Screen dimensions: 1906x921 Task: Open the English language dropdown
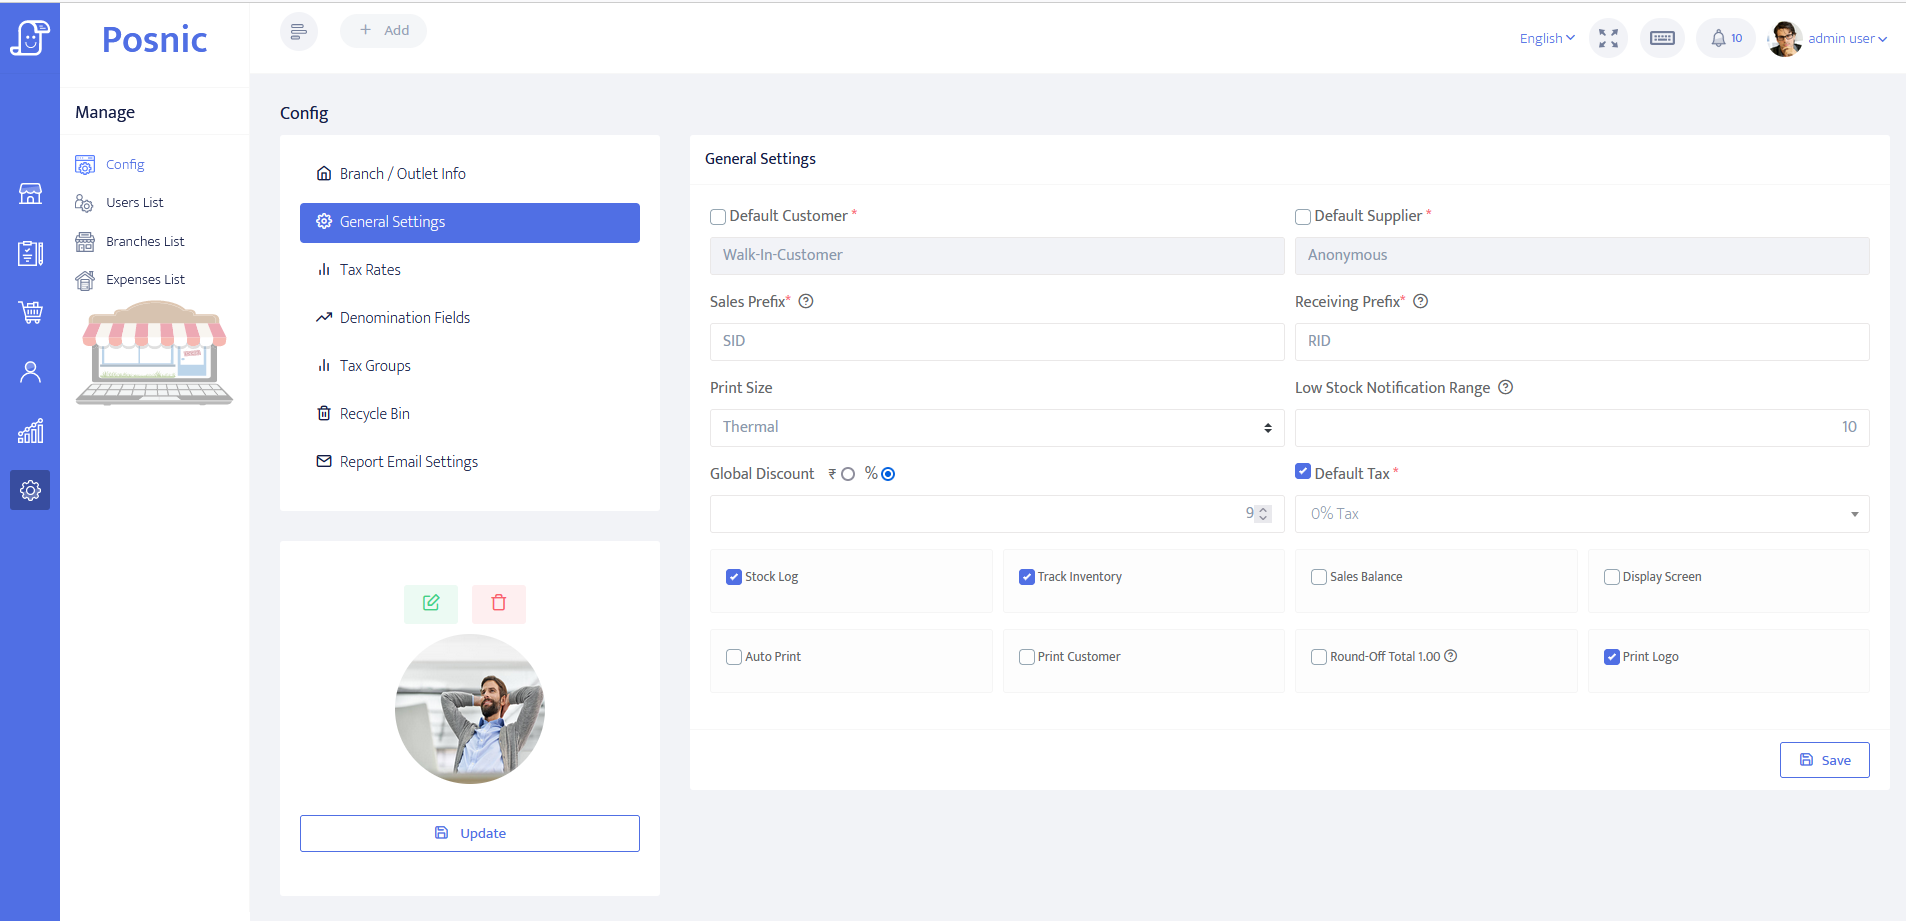click(x=1546, y=38)
